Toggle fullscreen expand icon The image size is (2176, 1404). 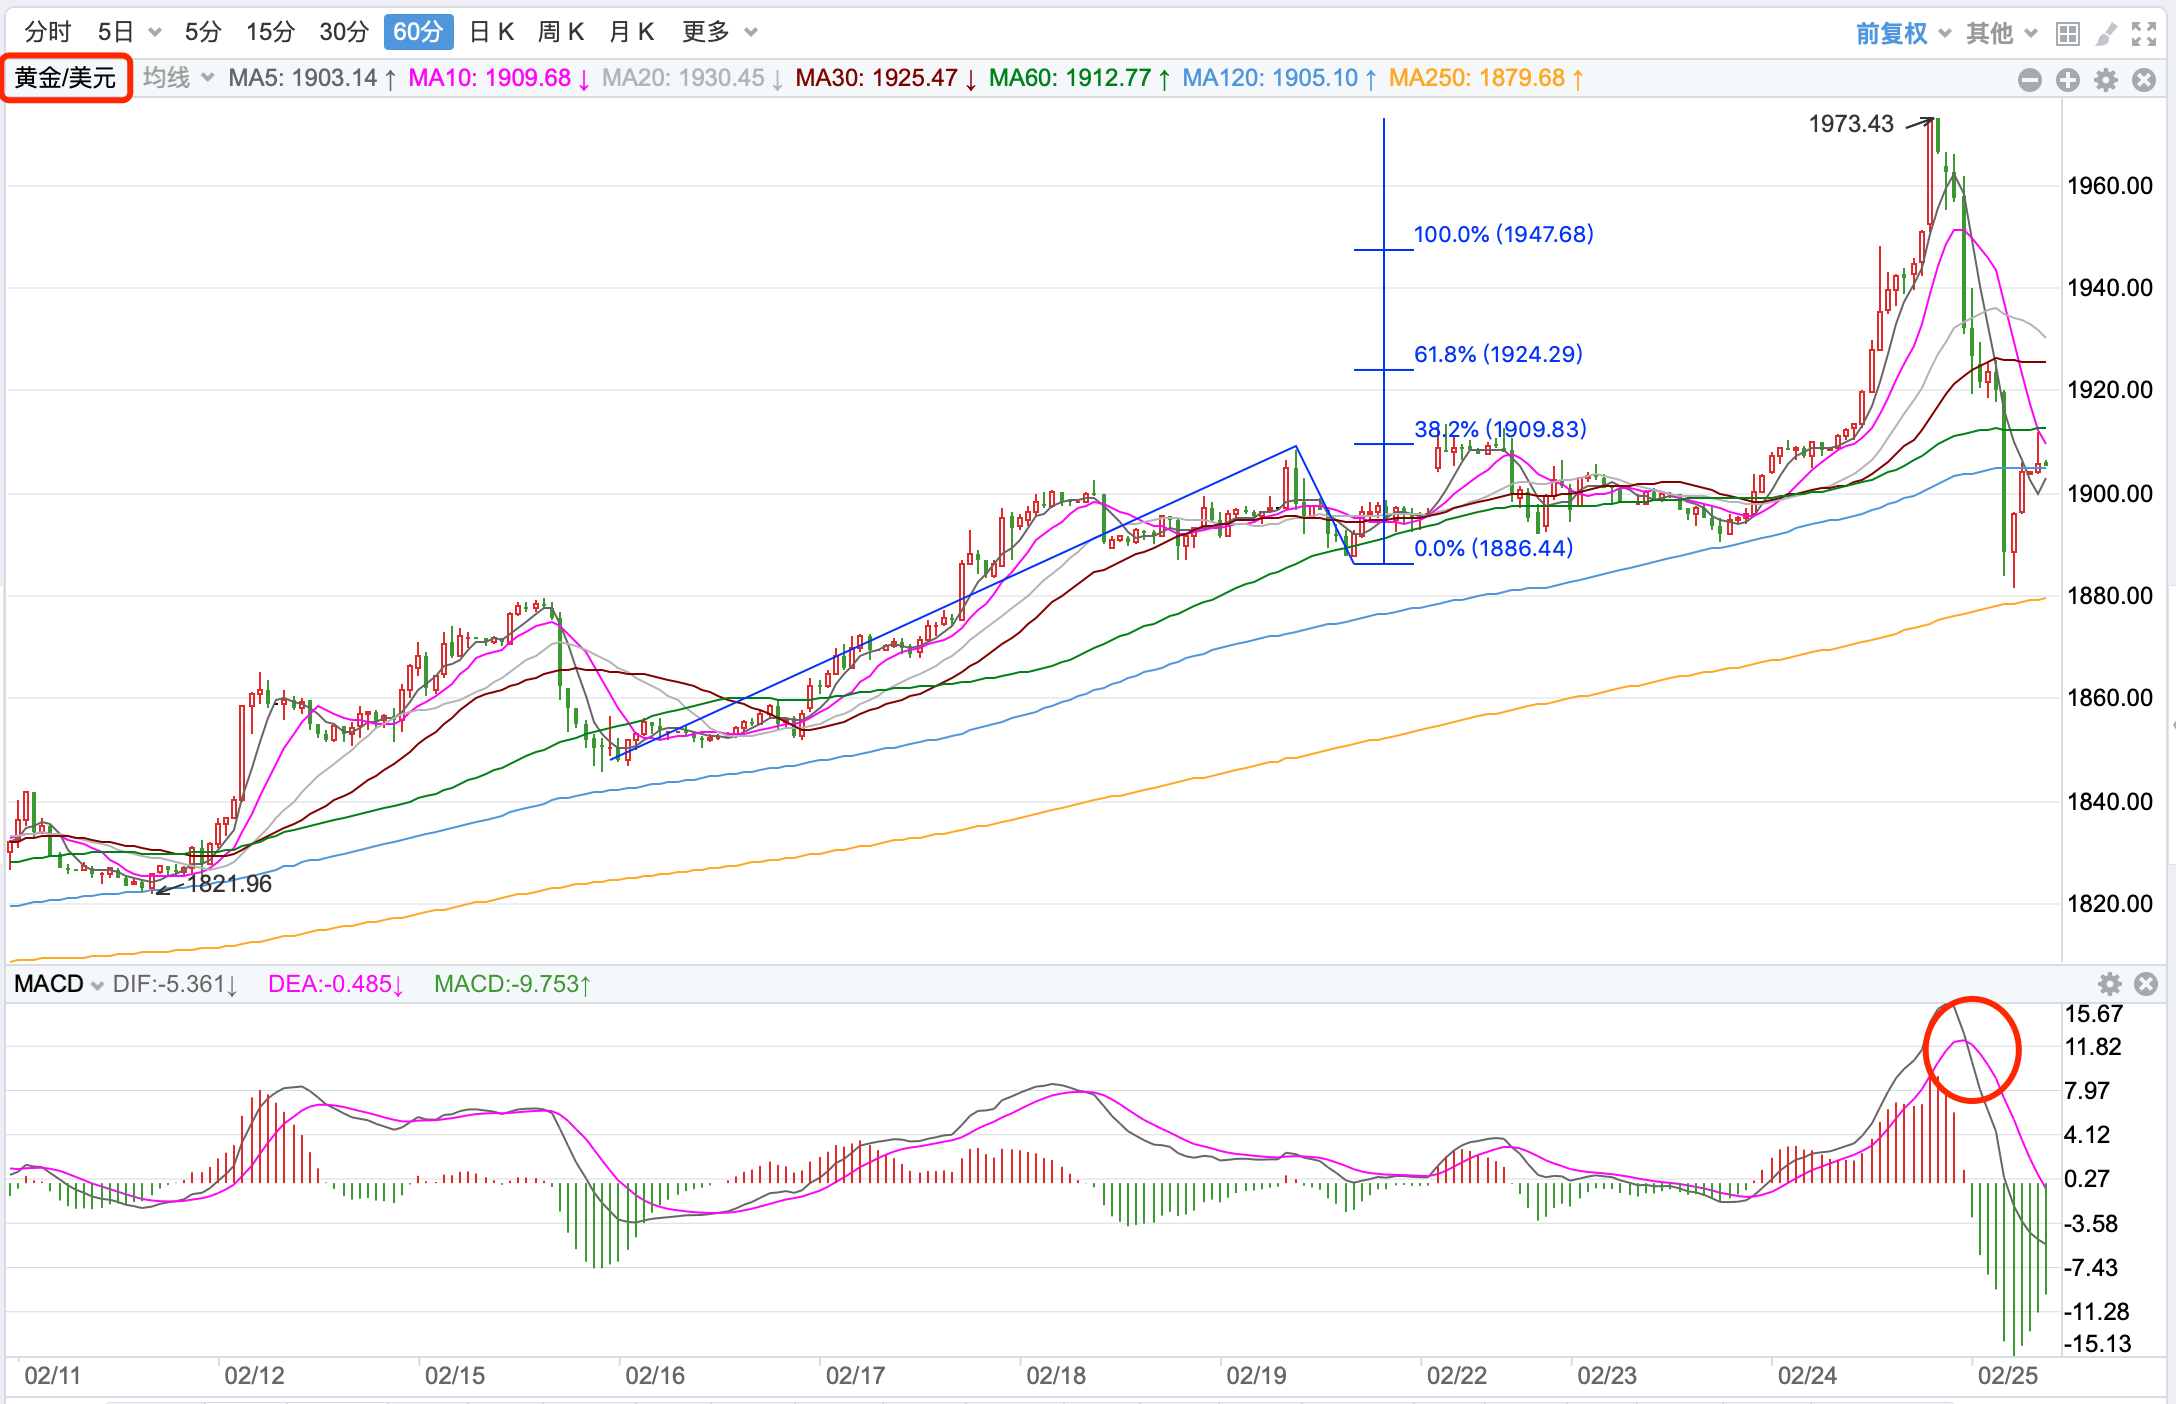pos(2144,34)
